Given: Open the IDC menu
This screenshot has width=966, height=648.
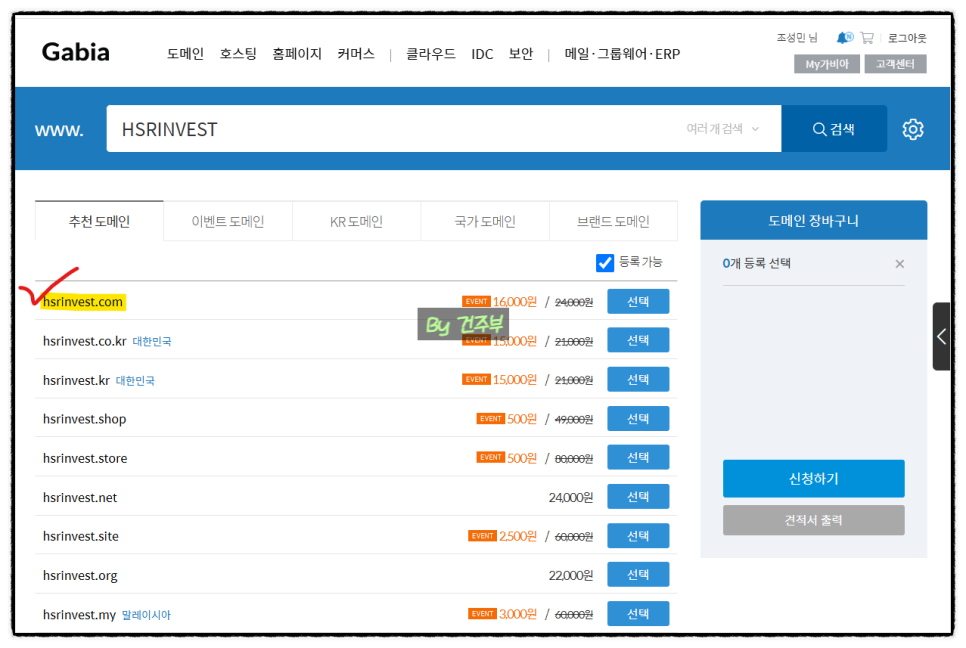Looking at the screenshot, I should (x=482, y=54).
